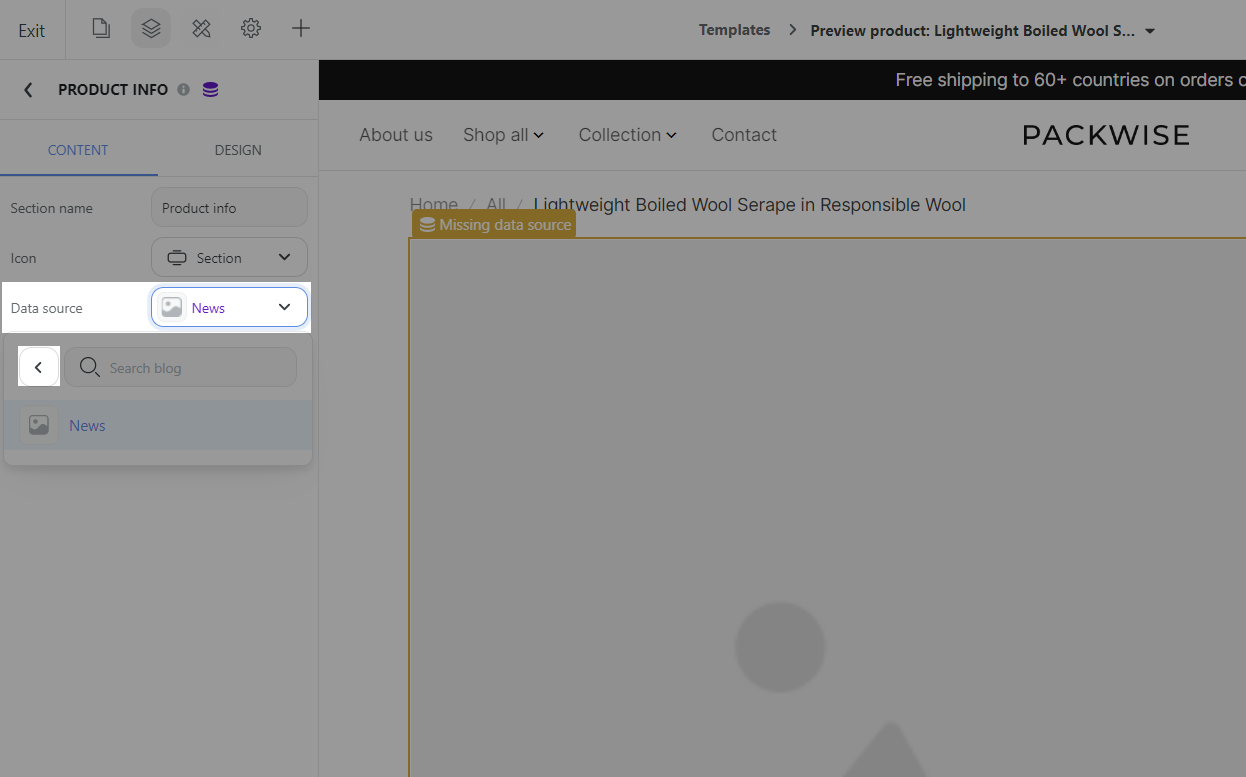Click the Section icon in Icon dropdown
Image resolution: width=1246 pixels, height=777 pixels.
[177, 258]
